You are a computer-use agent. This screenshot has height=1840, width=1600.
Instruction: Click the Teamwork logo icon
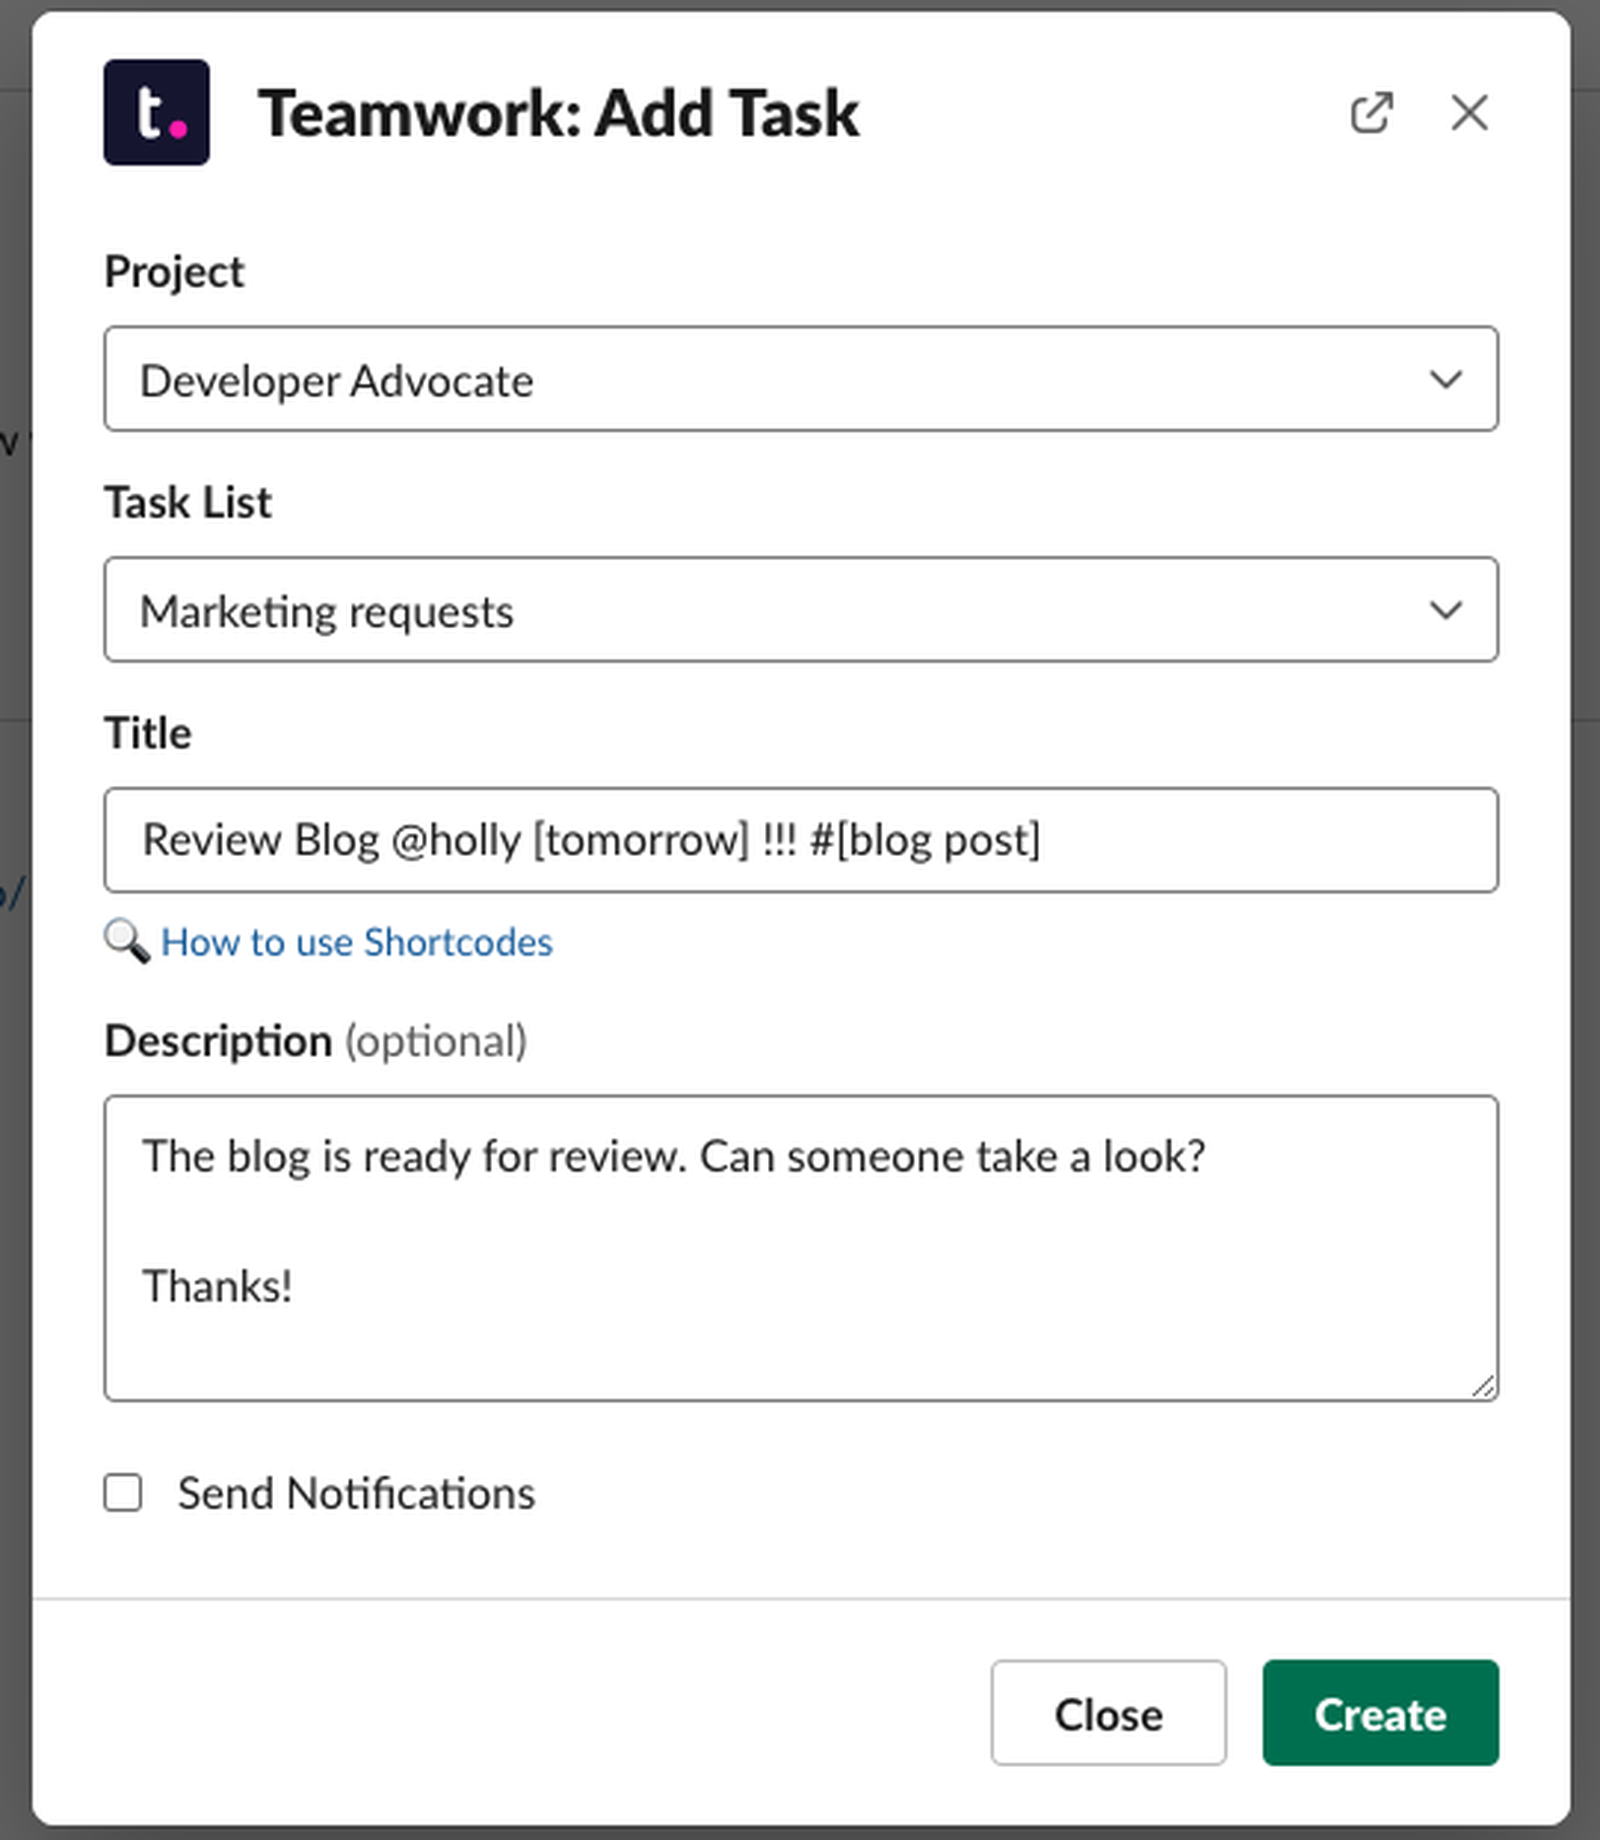point(156,112)
